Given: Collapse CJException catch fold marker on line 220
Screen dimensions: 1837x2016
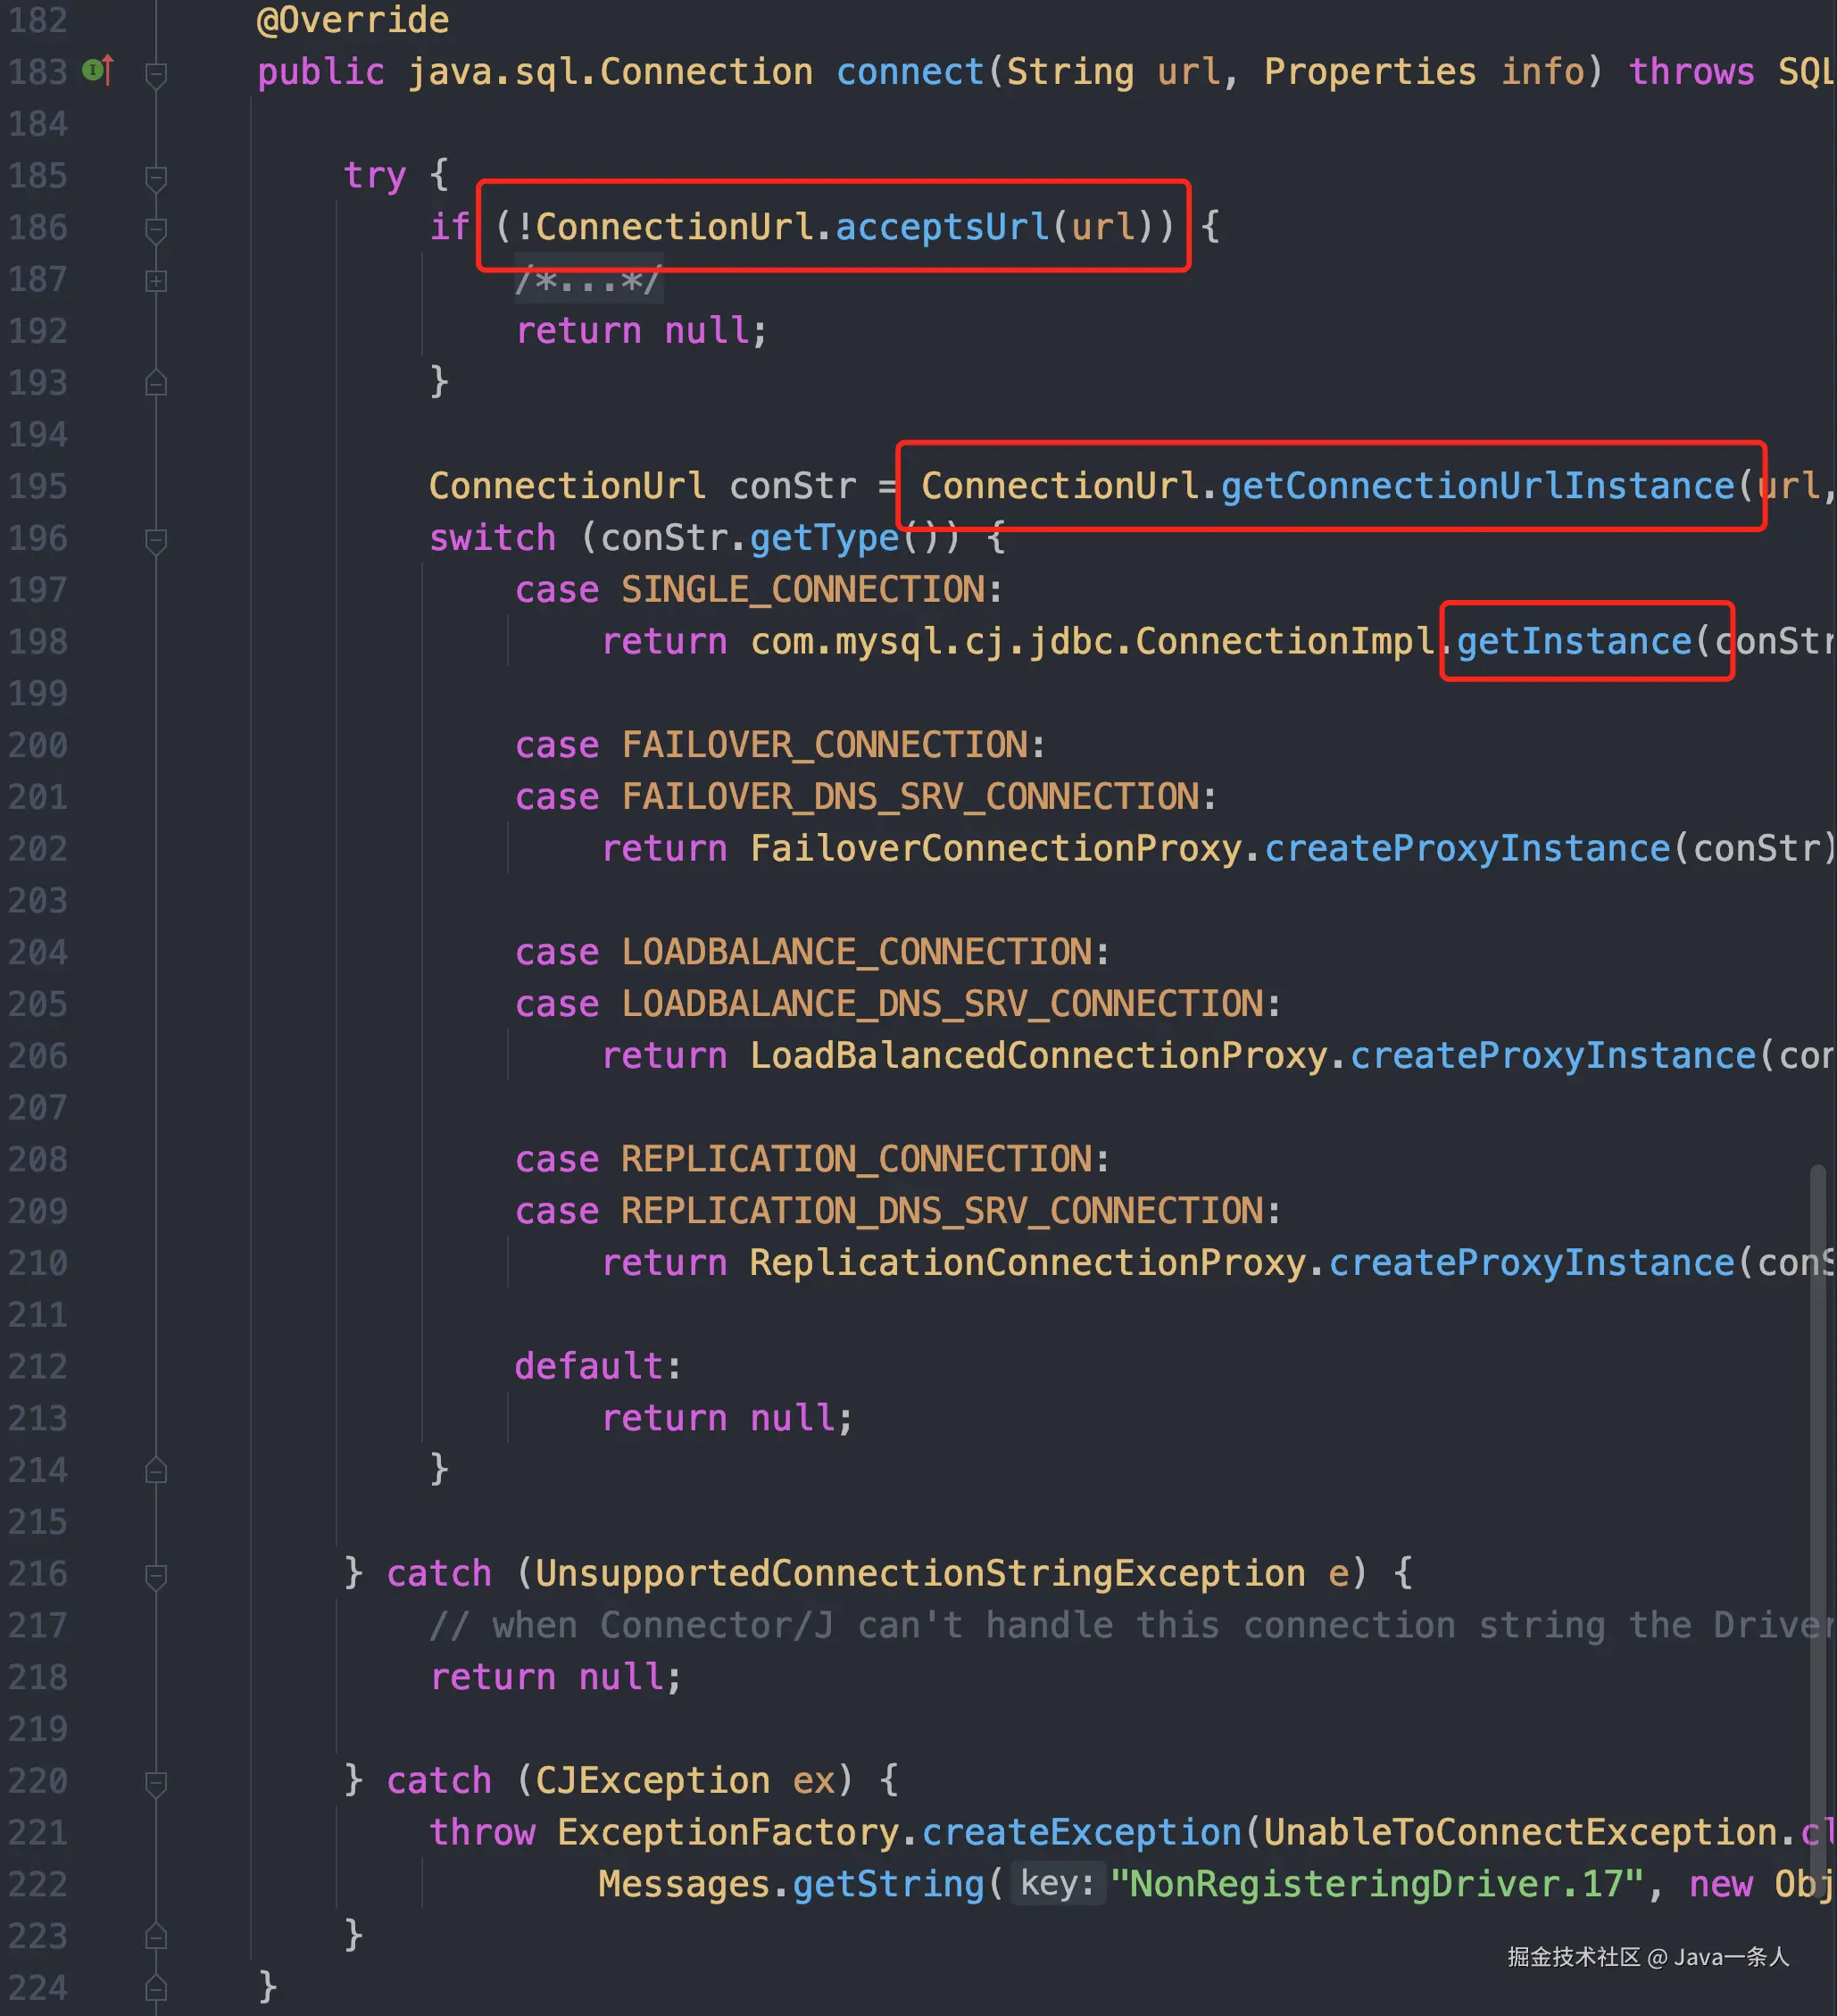Looking at the screenshot, I should [156, 1783].
